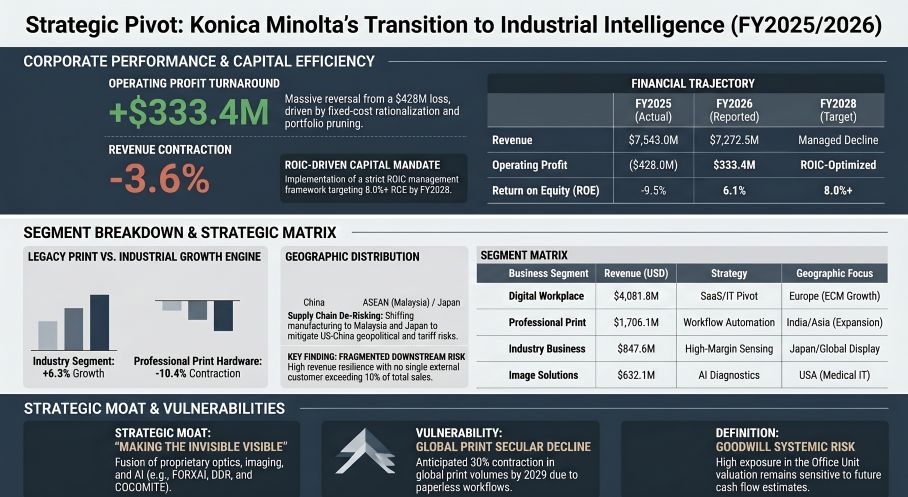Click the 'Strategy' column header
908x497 pixels.
(x=728, y=273)
